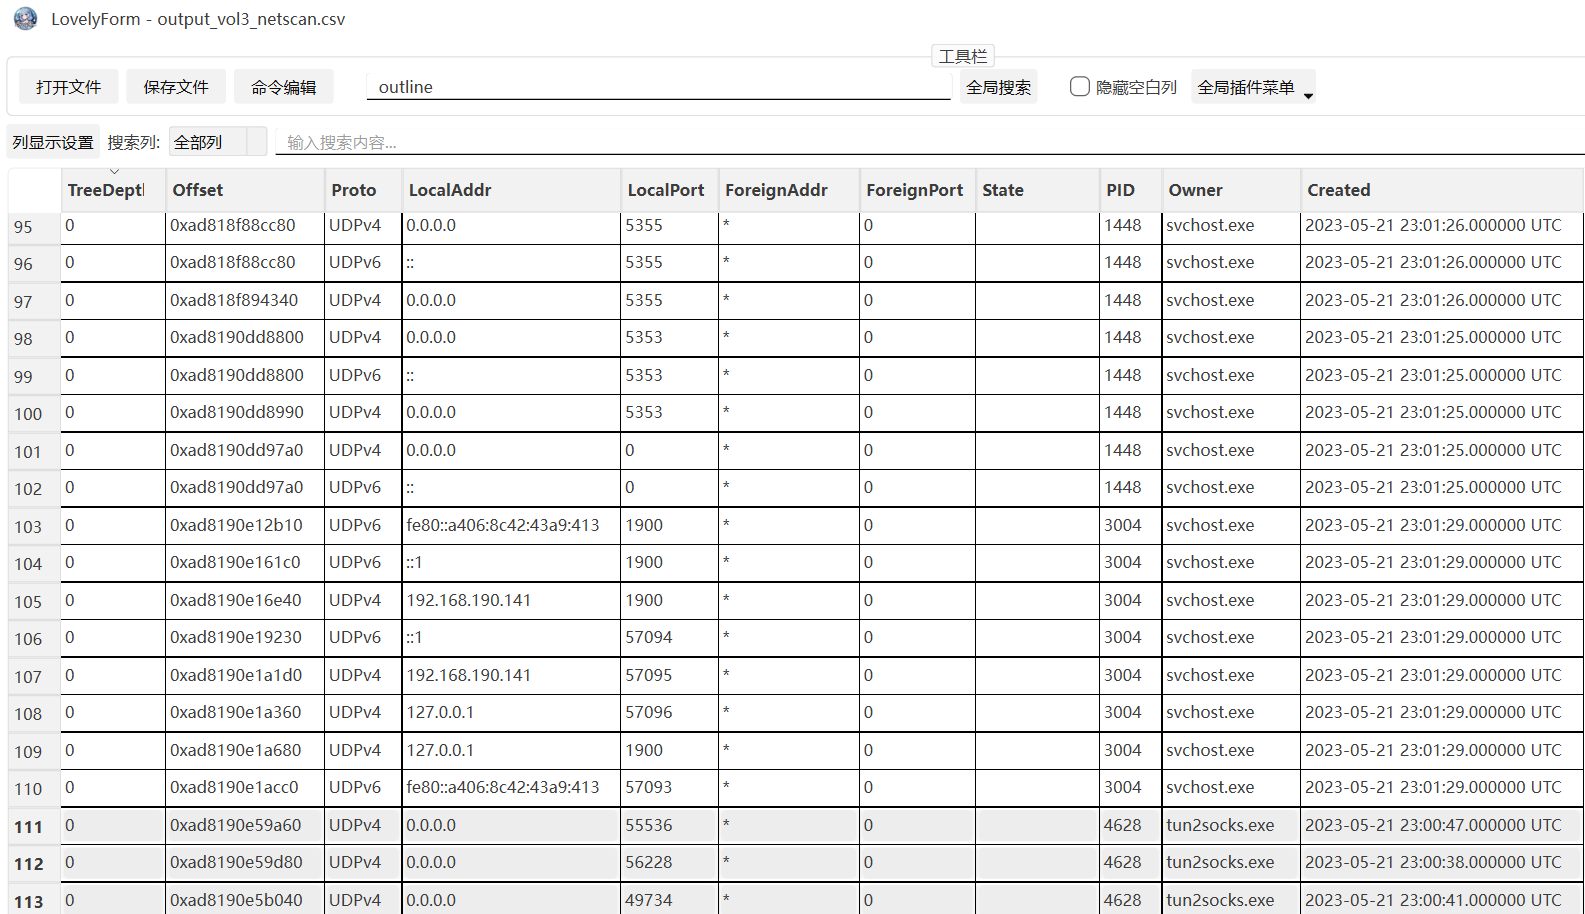The image size is (1585, 914).
Task: Click offset cell 0xad8190e59d80
Action: tap(245, 862)
